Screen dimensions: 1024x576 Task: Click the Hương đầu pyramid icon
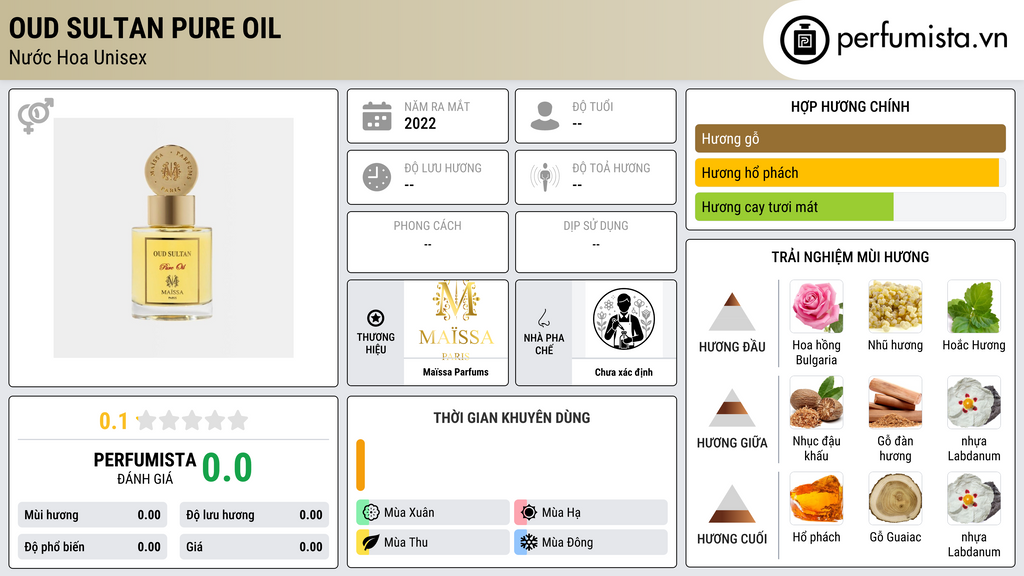click(732, 312)
